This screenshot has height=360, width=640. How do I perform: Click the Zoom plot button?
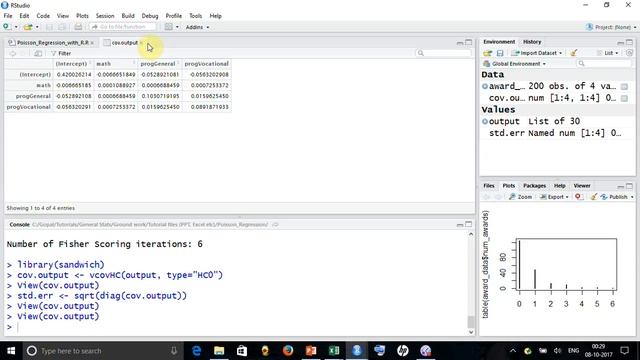pyautogui.click(x=520, y=197)
